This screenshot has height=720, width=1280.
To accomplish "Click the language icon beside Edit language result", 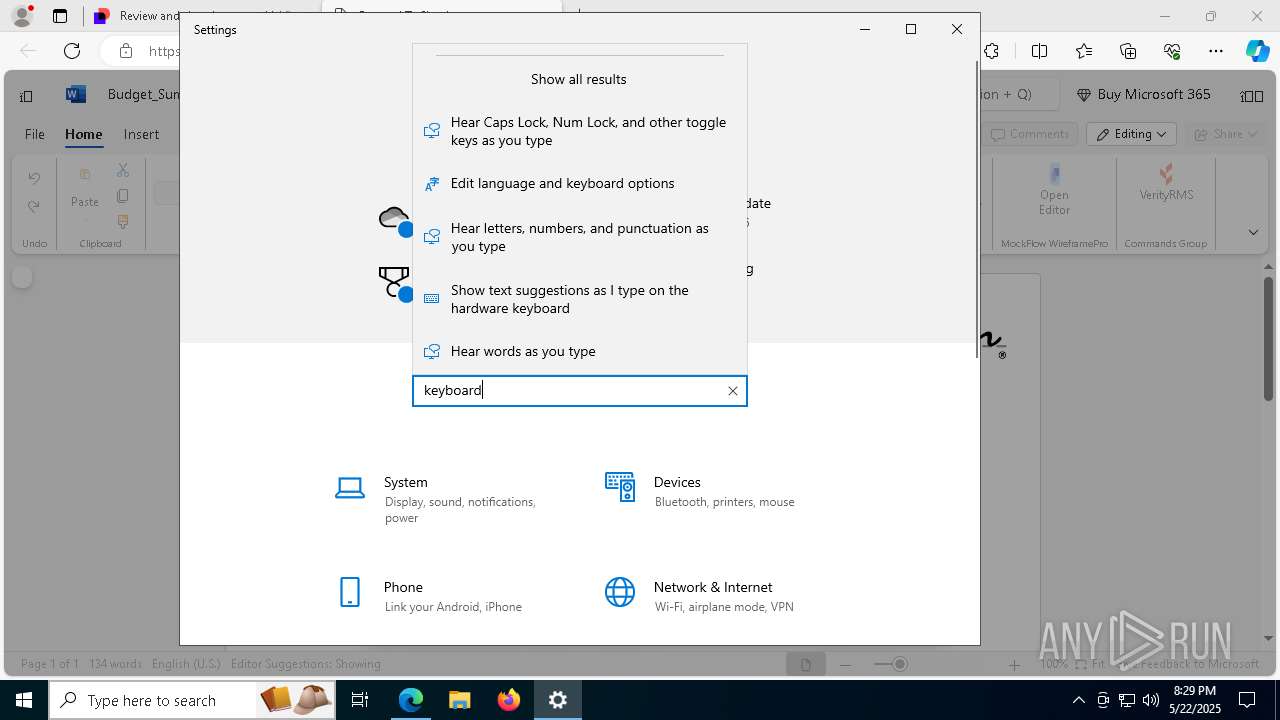I will point(432,184).
